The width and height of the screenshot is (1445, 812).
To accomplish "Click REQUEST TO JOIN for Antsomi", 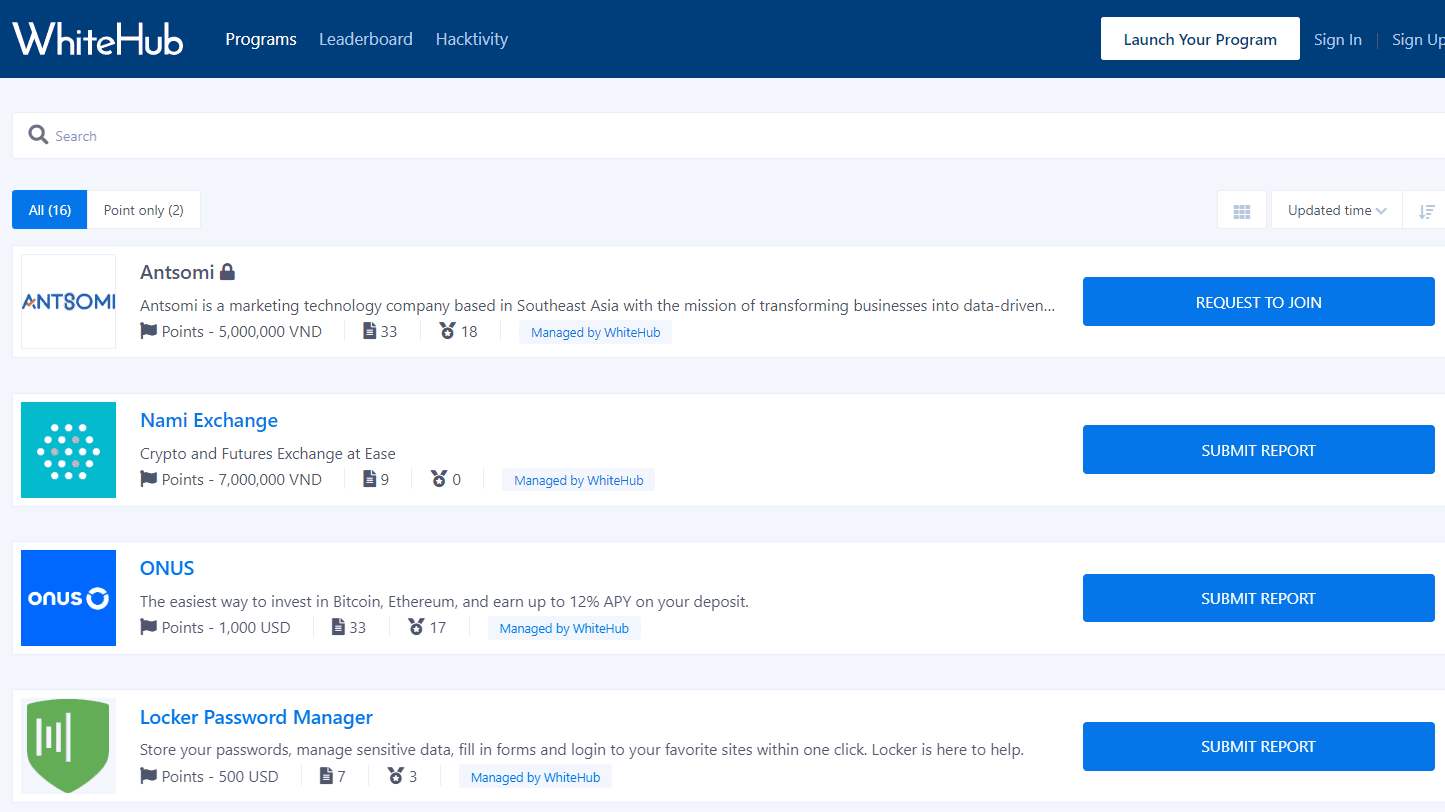I will (1259, 302).
